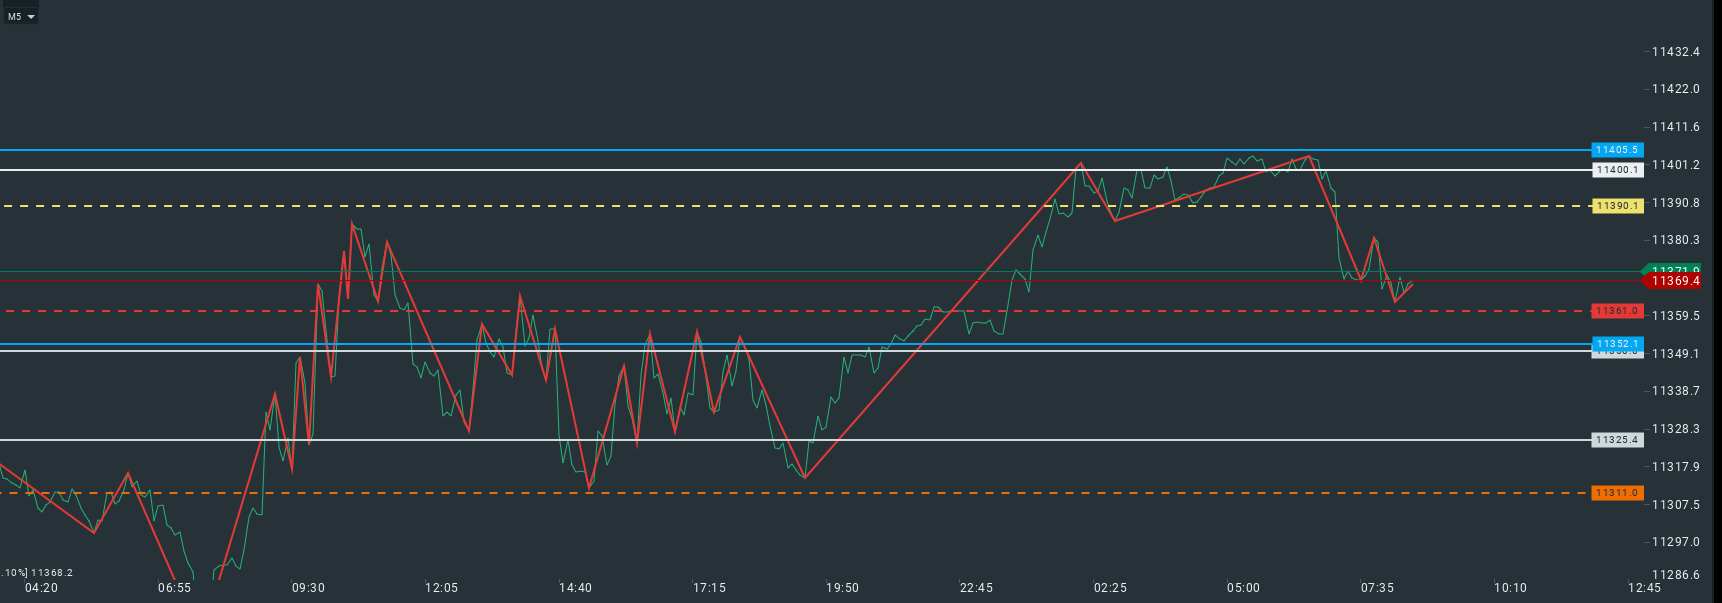Click the 11432.4 price scale value
Screen dimensions: 1722x603
[x=1675, y=52]
